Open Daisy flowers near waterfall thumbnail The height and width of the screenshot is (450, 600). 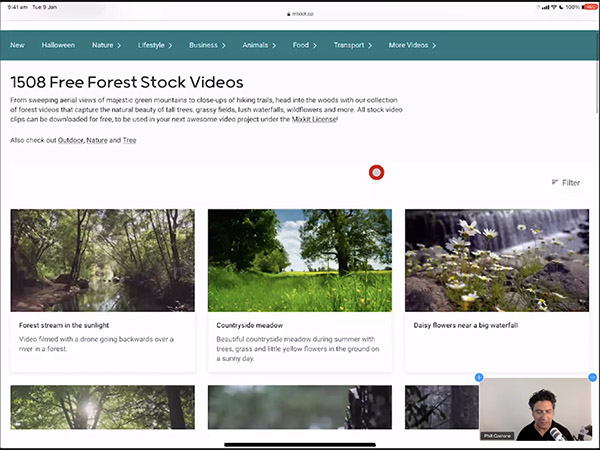(x=497, y=260)
